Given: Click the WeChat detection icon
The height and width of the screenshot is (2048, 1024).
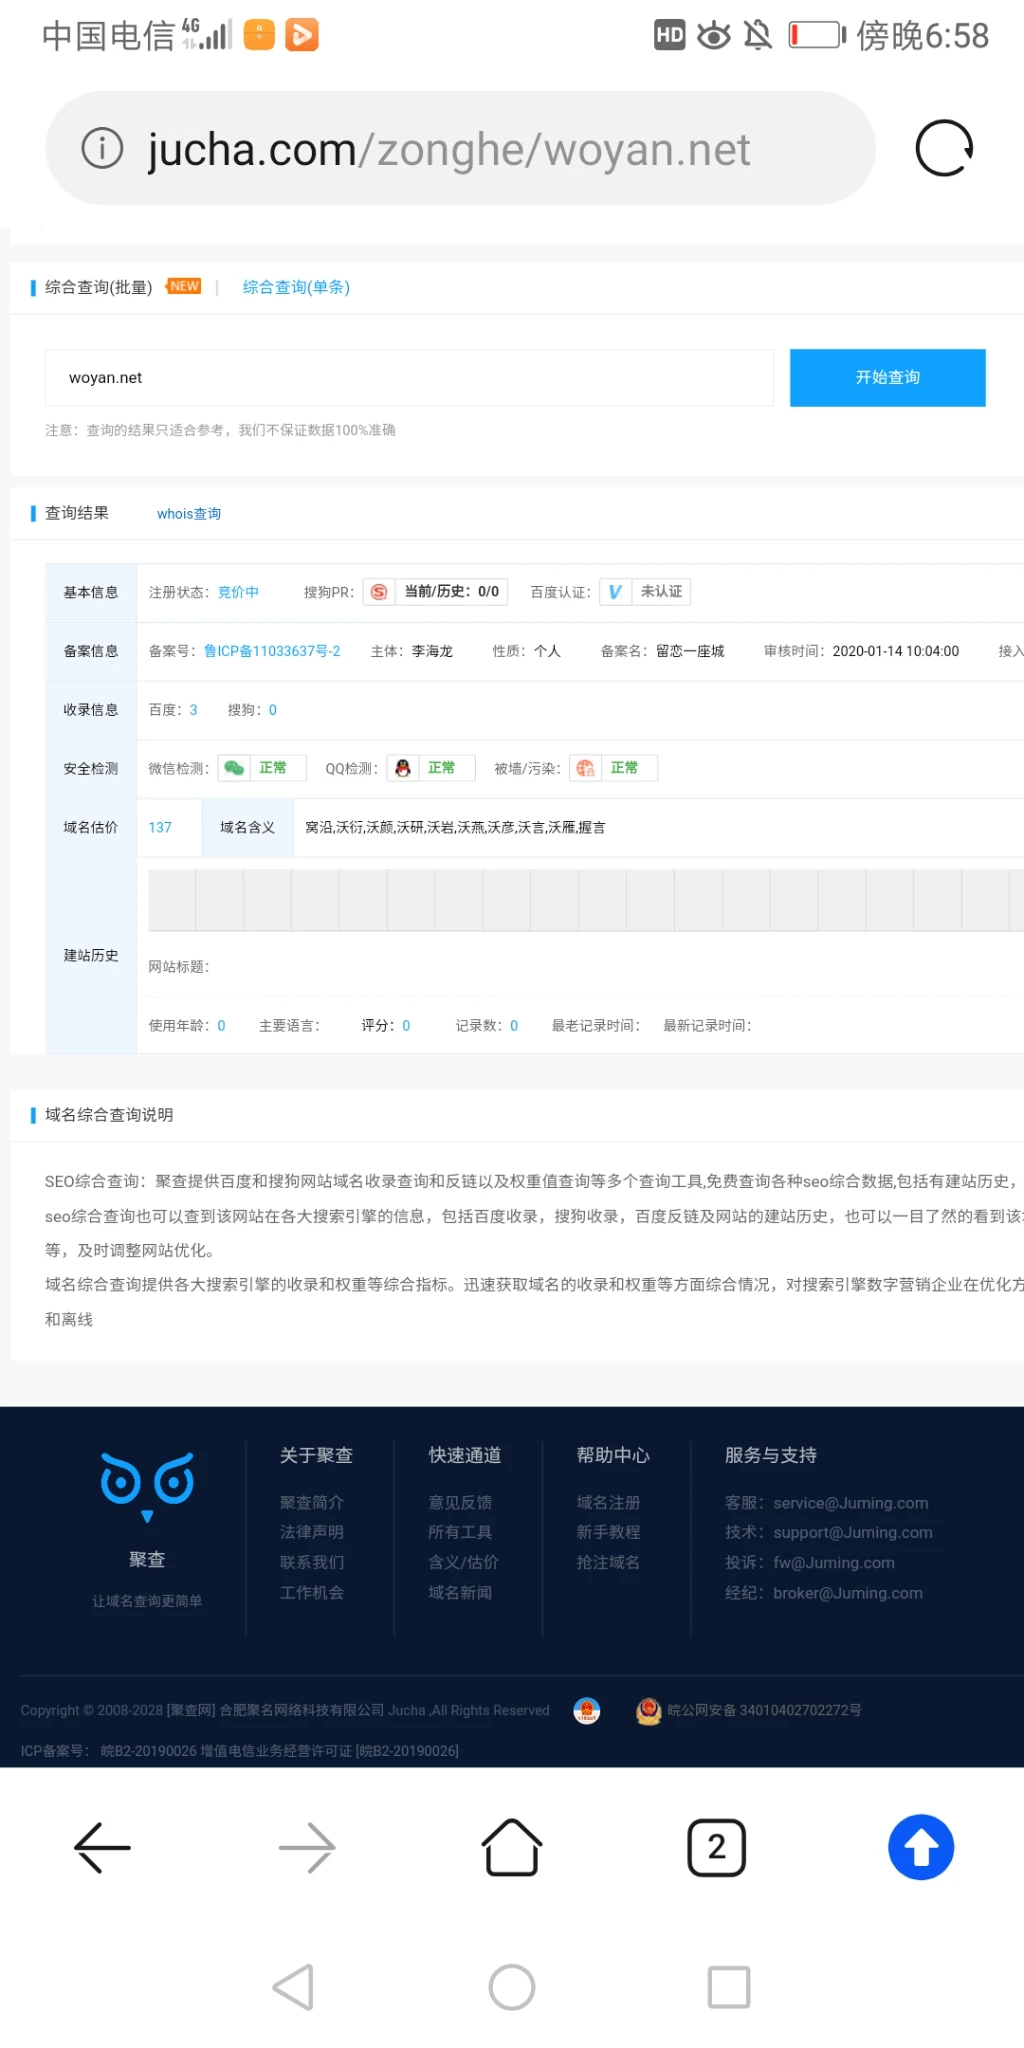Looking at the screenshot, I should point(234,768).
